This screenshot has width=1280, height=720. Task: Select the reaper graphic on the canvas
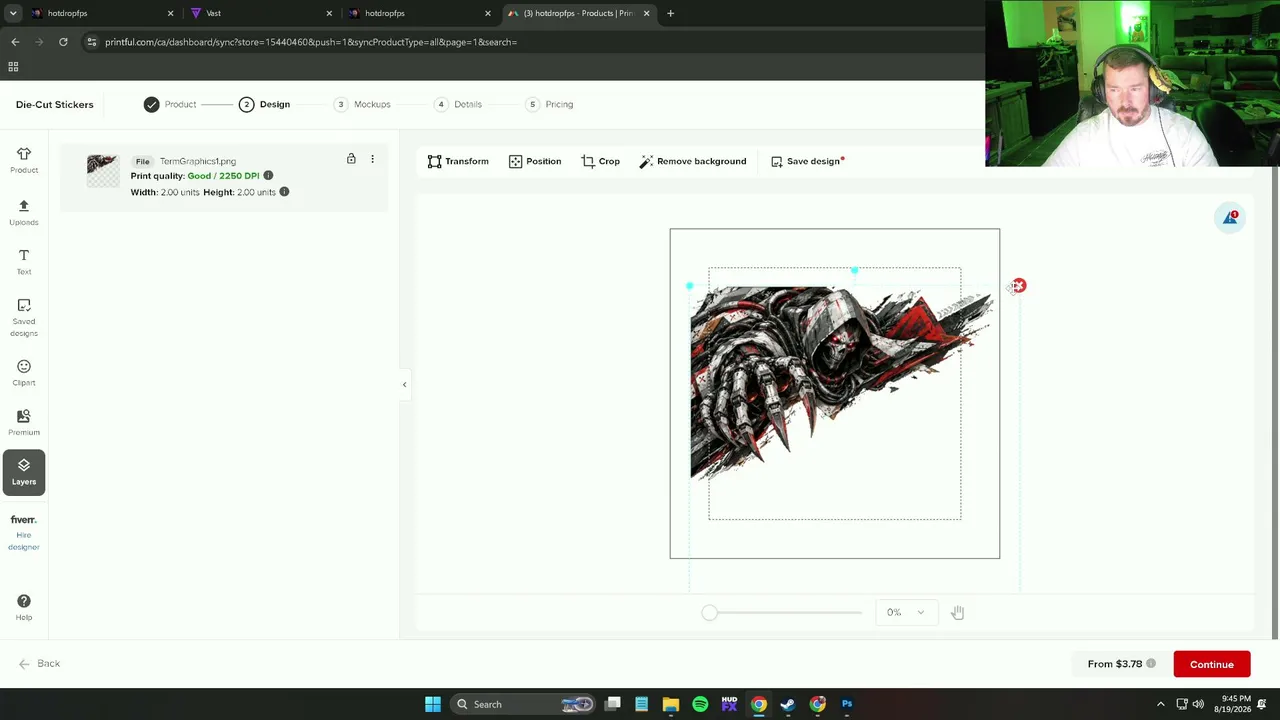pyautogui.click(x=840, y=382)
